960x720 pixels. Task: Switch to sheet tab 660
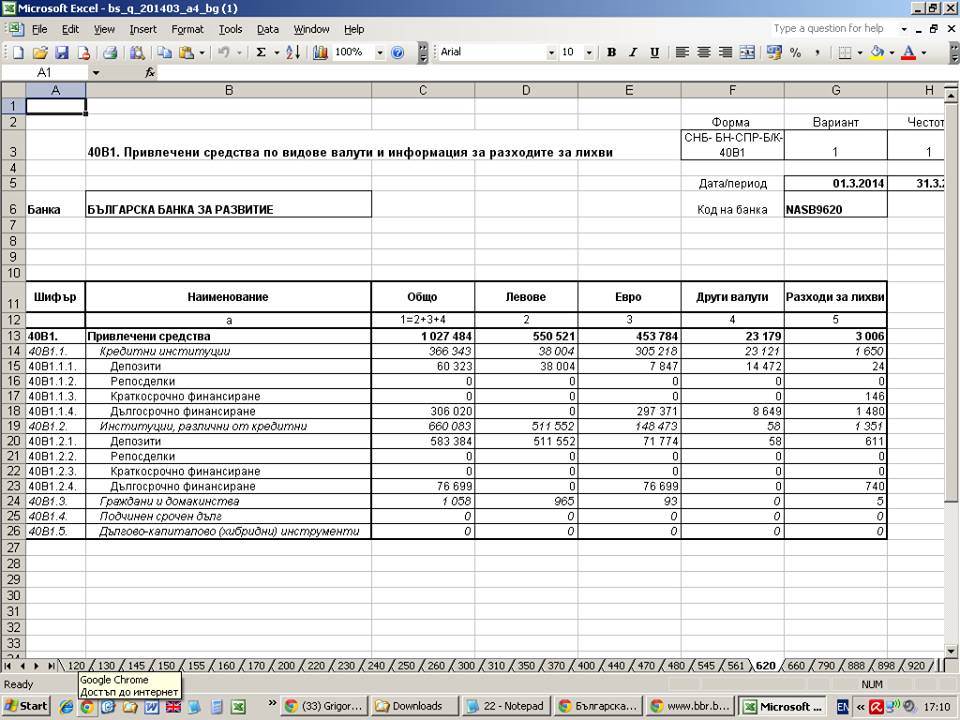795,665
